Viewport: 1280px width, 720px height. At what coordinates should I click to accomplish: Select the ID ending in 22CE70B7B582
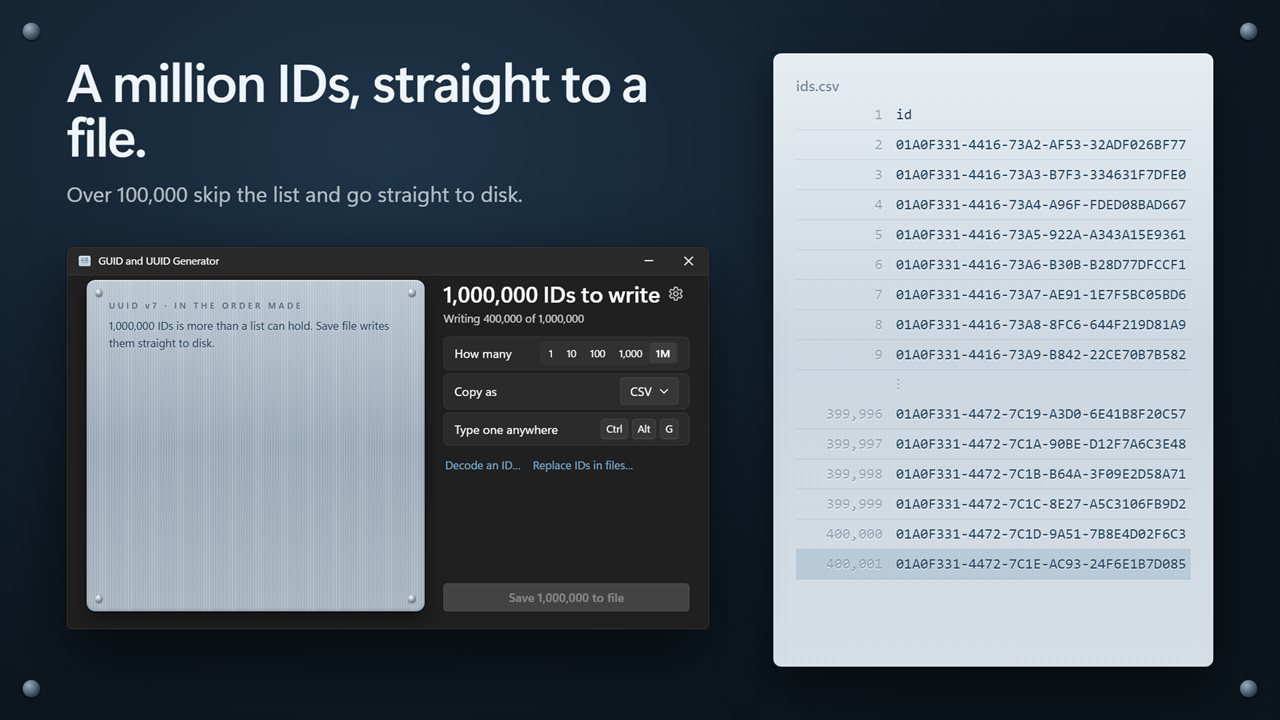click(x=1041, y=355)
